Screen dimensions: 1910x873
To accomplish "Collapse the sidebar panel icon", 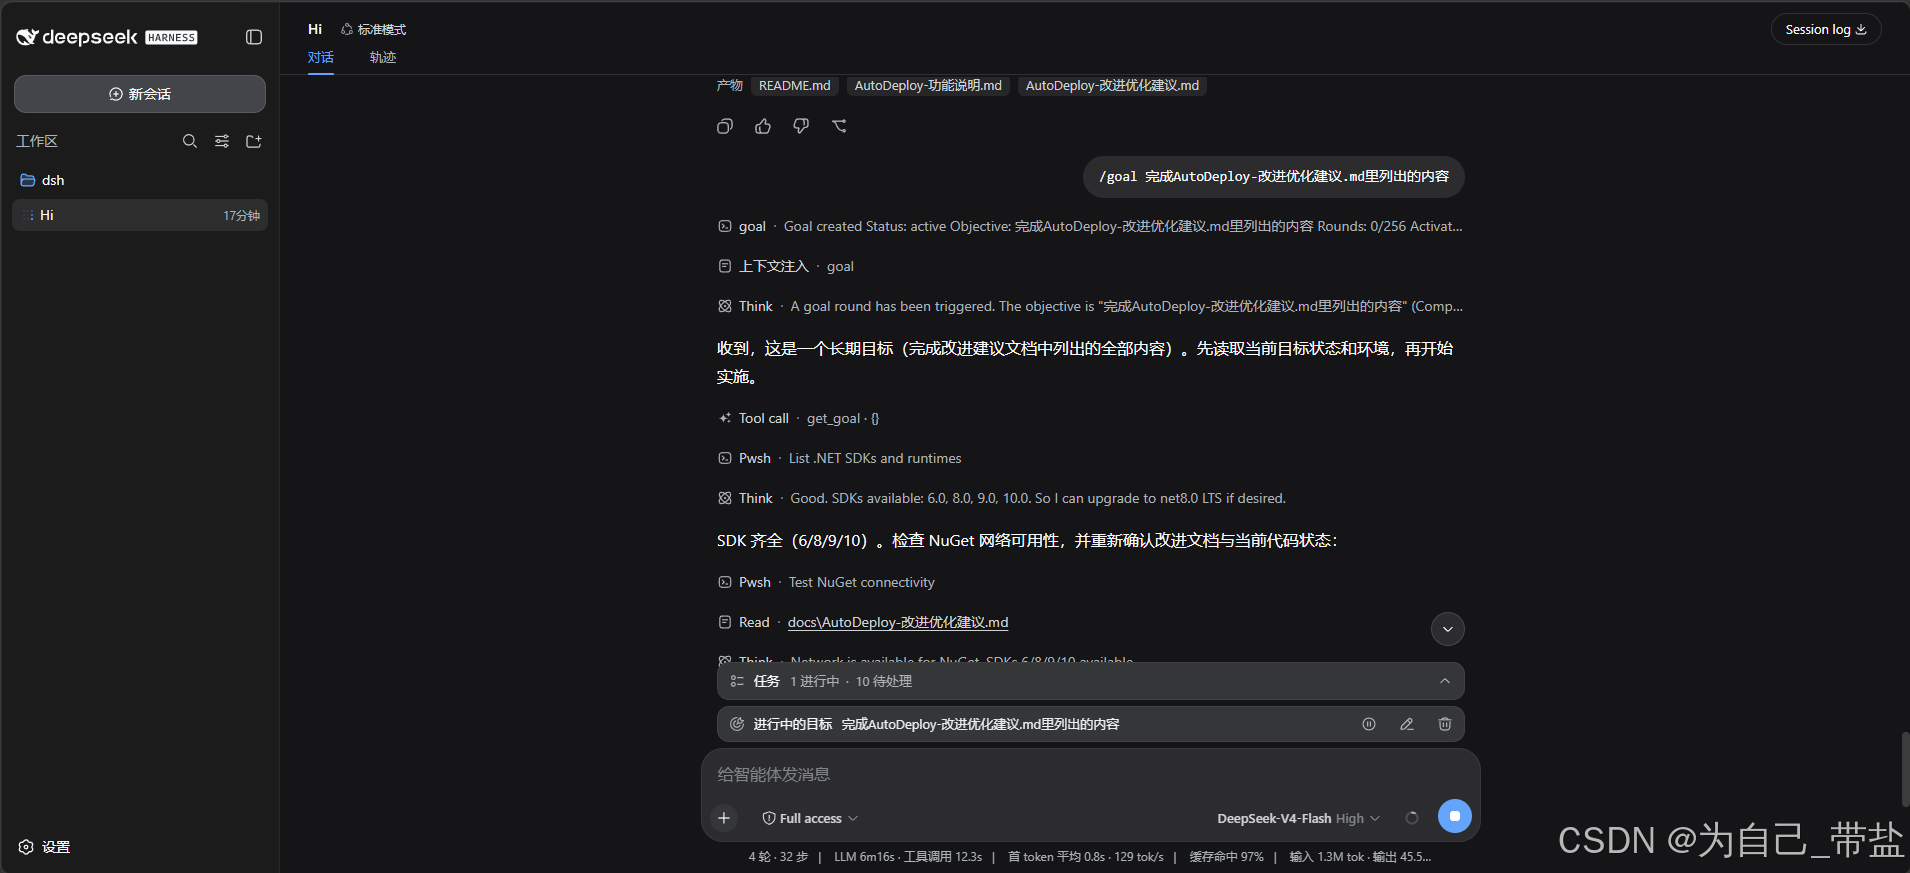I will [254, 37].
